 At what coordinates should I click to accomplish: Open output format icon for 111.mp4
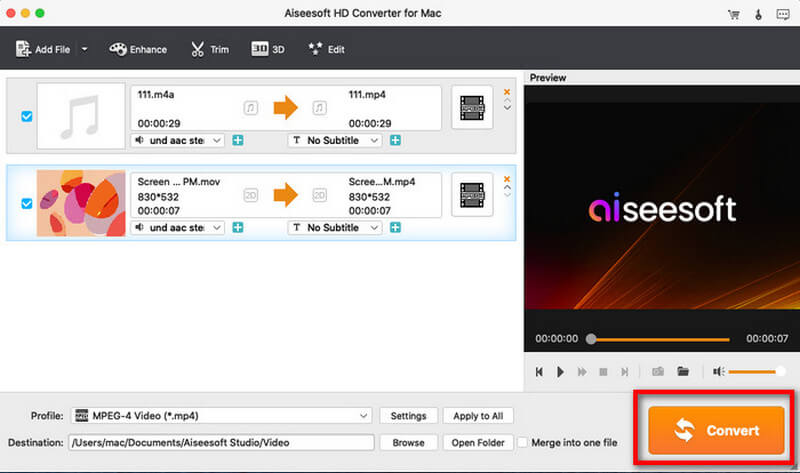(472, 107)
